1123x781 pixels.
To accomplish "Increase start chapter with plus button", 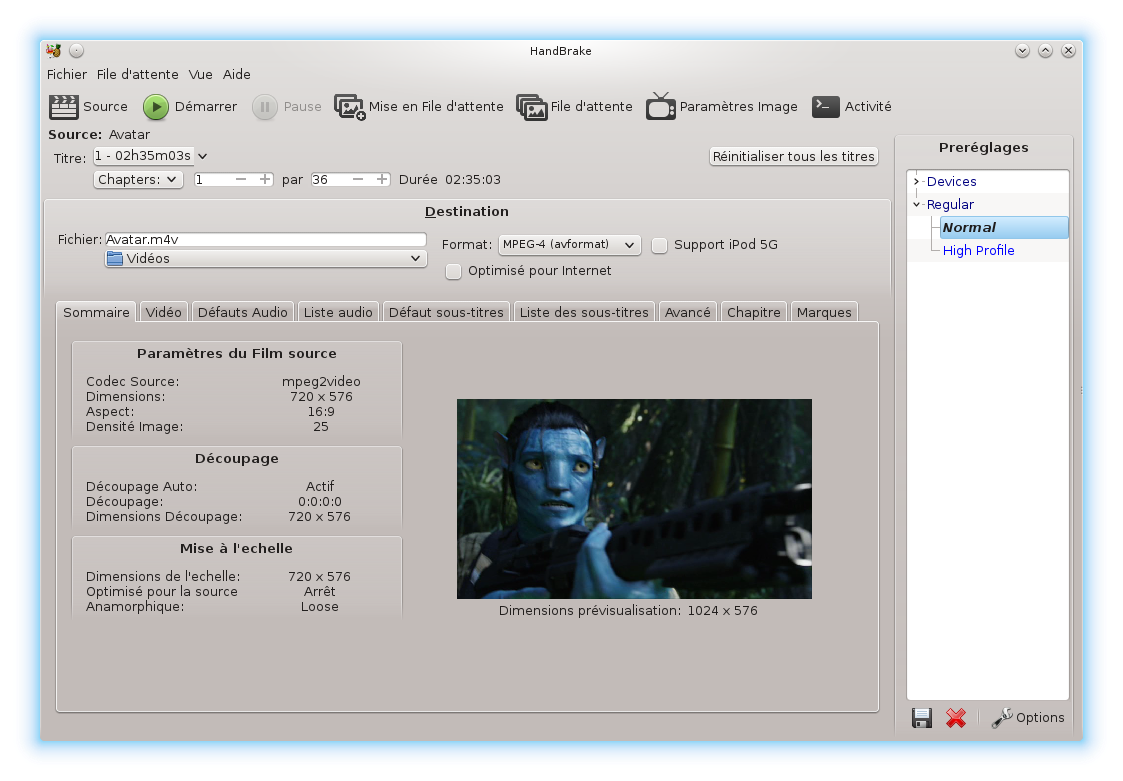I will [x=265, y=179].
